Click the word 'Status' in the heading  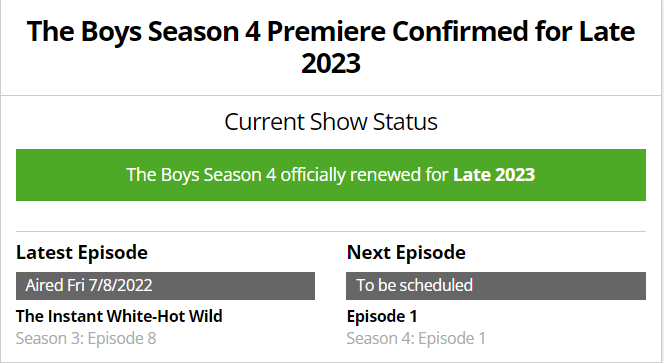point(405,122)
